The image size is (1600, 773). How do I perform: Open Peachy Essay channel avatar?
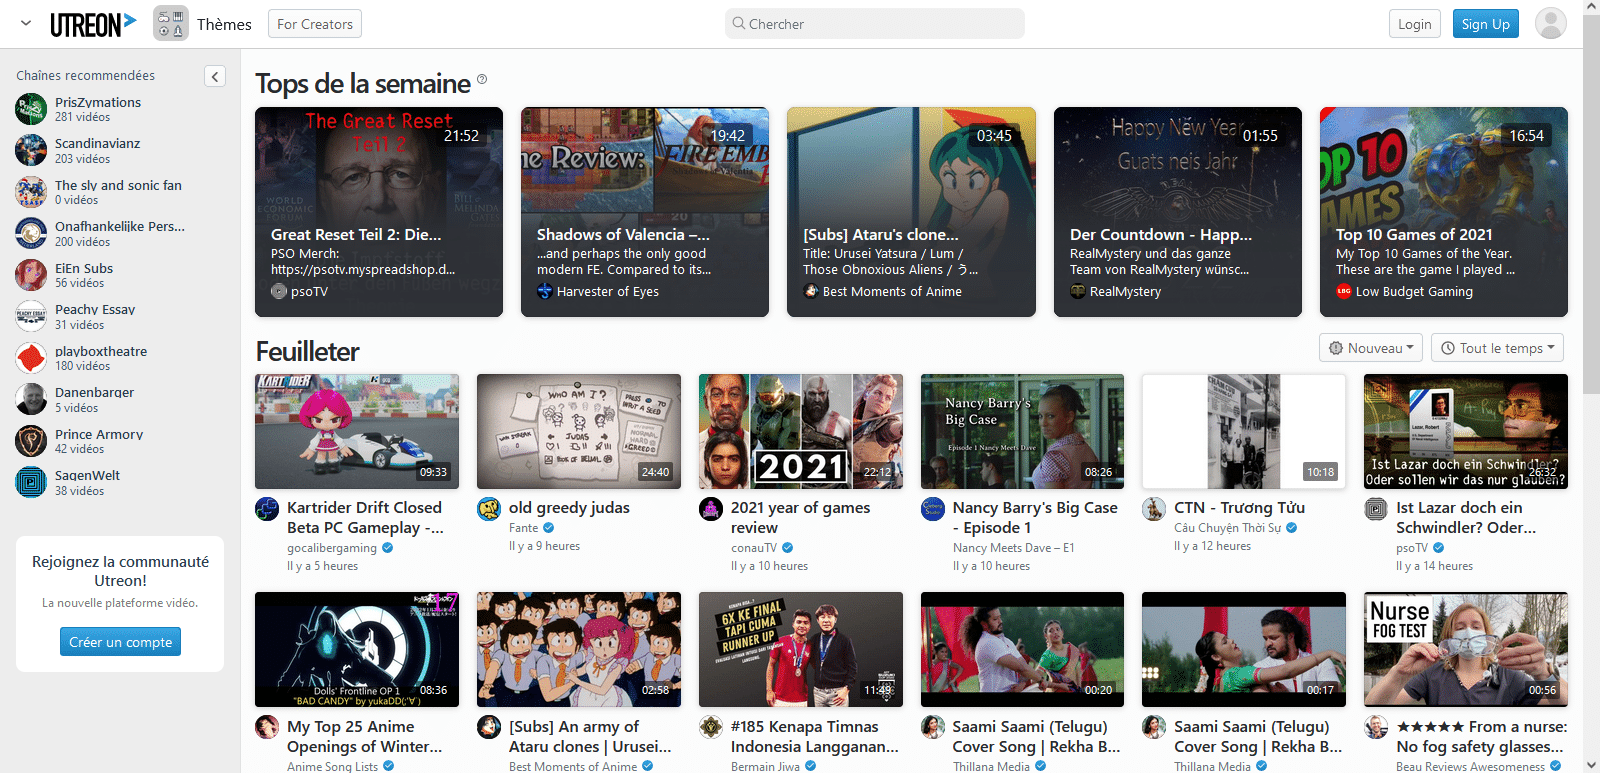tap(31, 316)
